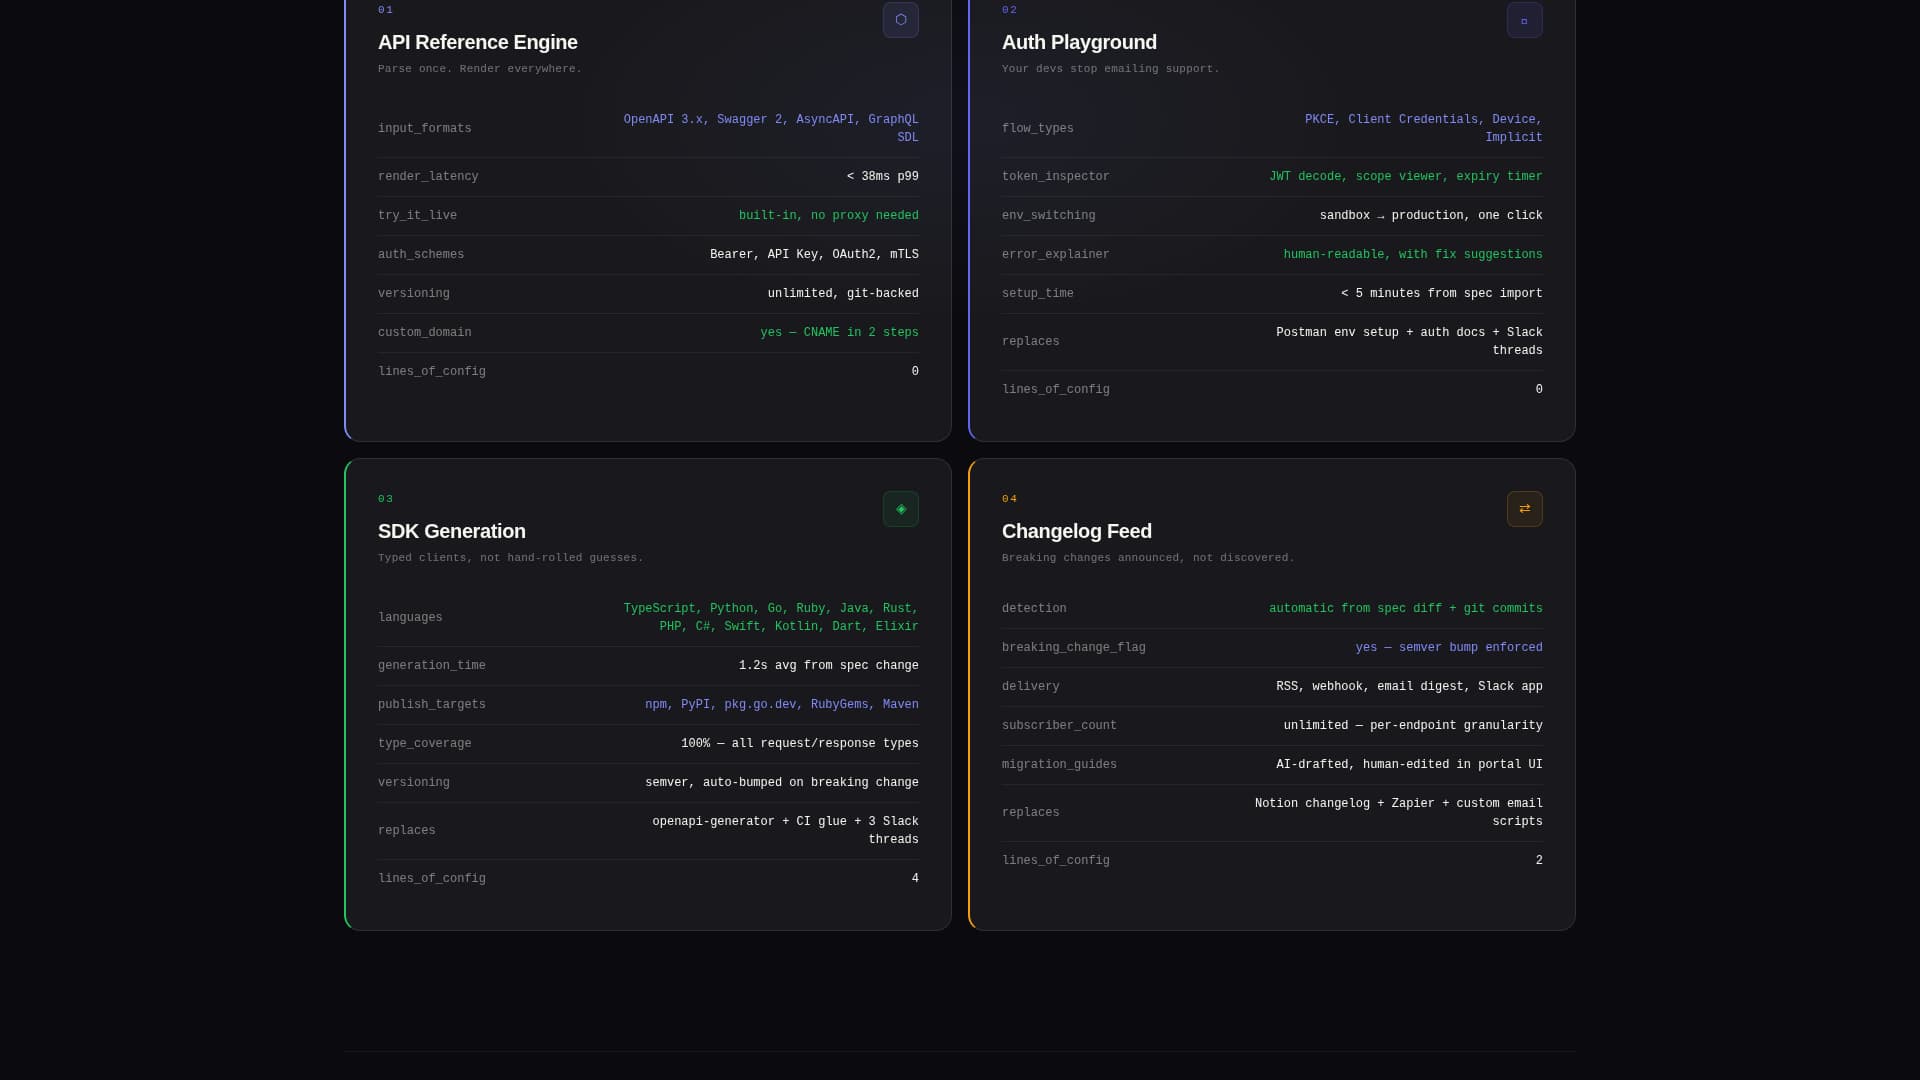Click 'automatic from spec diff + git commits' value
Screen dimensions: 1920x1080
point(1405,609)
